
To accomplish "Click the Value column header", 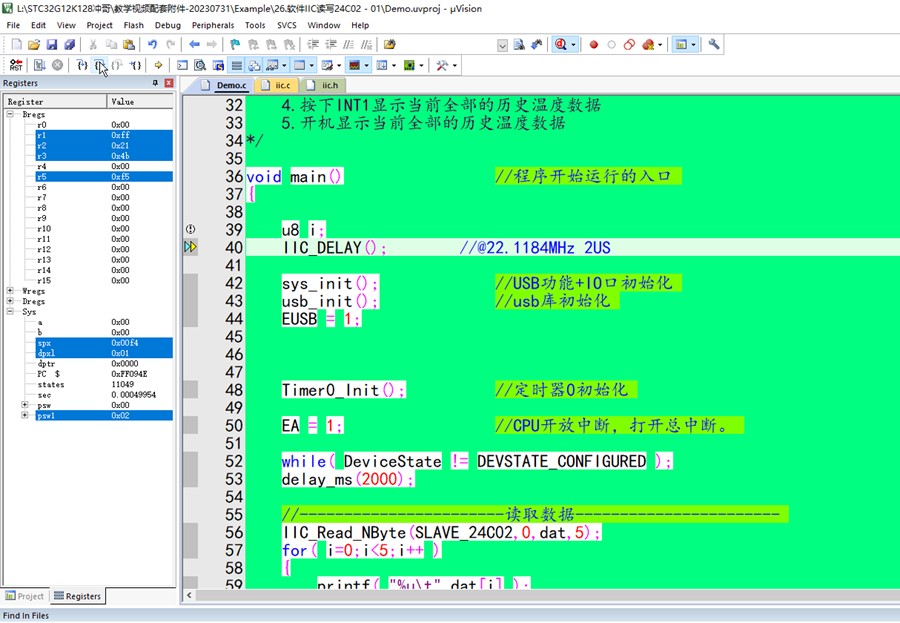I will point(140,101).
